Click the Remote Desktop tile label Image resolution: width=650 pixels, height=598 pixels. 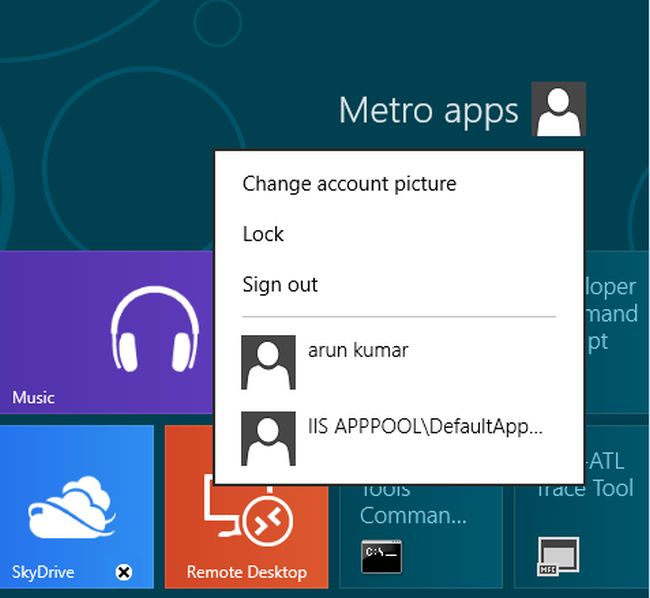(247, 572)
